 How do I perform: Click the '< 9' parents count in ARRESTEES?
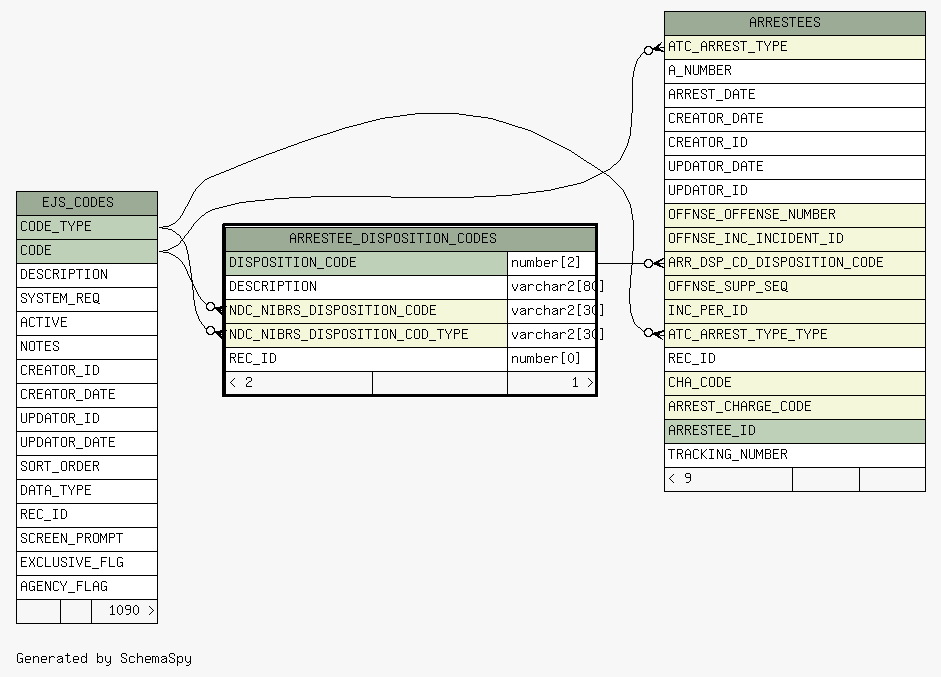click(729, 479)
